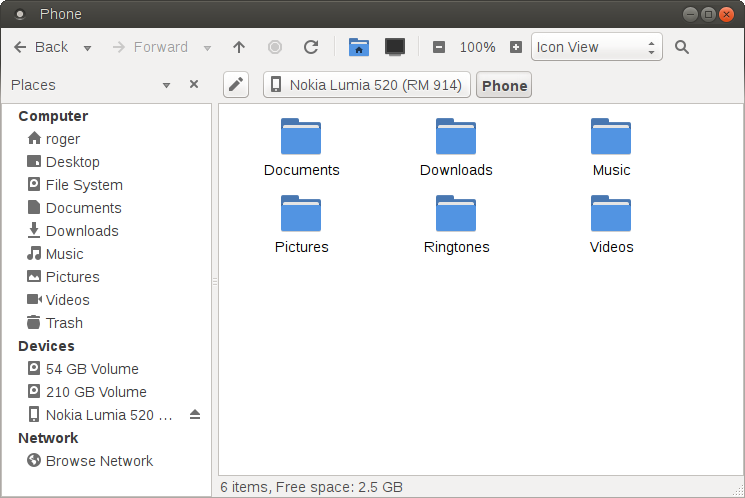
Task: Open the Icon View selector
Action: click(597, 47)
